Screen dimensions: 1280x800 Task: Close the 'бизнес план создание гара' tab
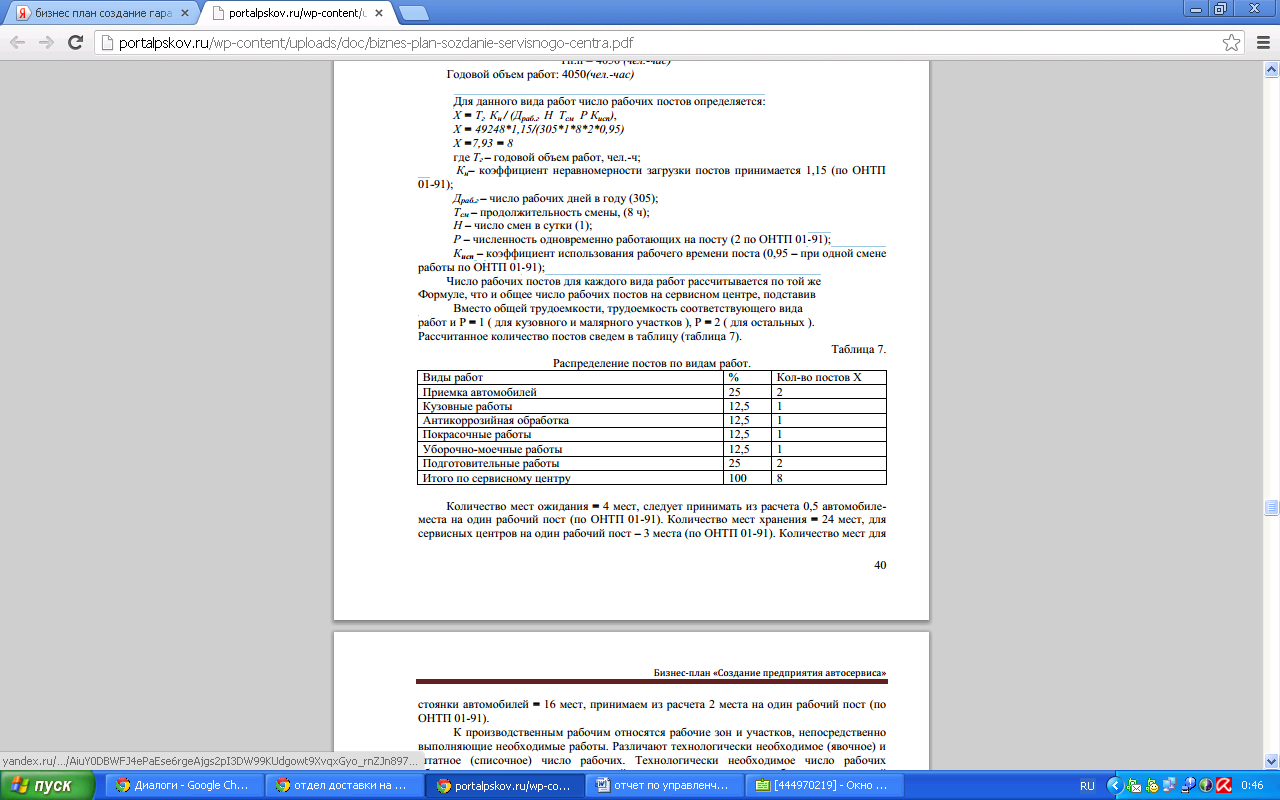(x=184, y=13)
